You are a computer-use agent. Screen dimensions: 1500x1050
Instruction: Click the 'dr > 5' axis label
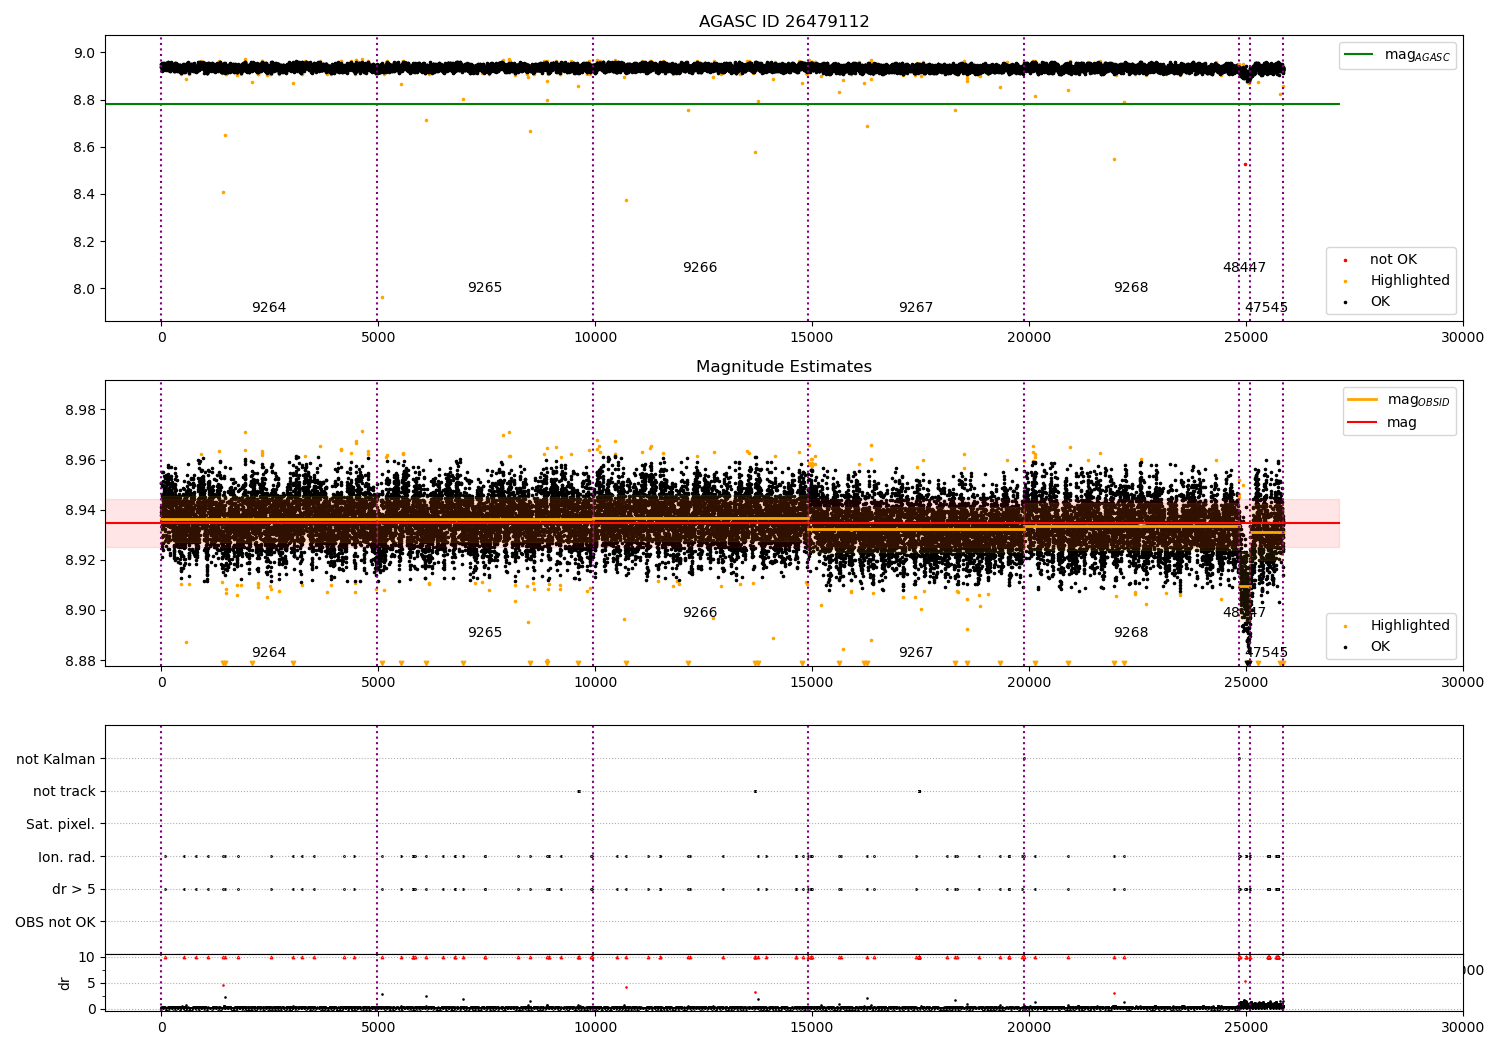click(74, 890)
